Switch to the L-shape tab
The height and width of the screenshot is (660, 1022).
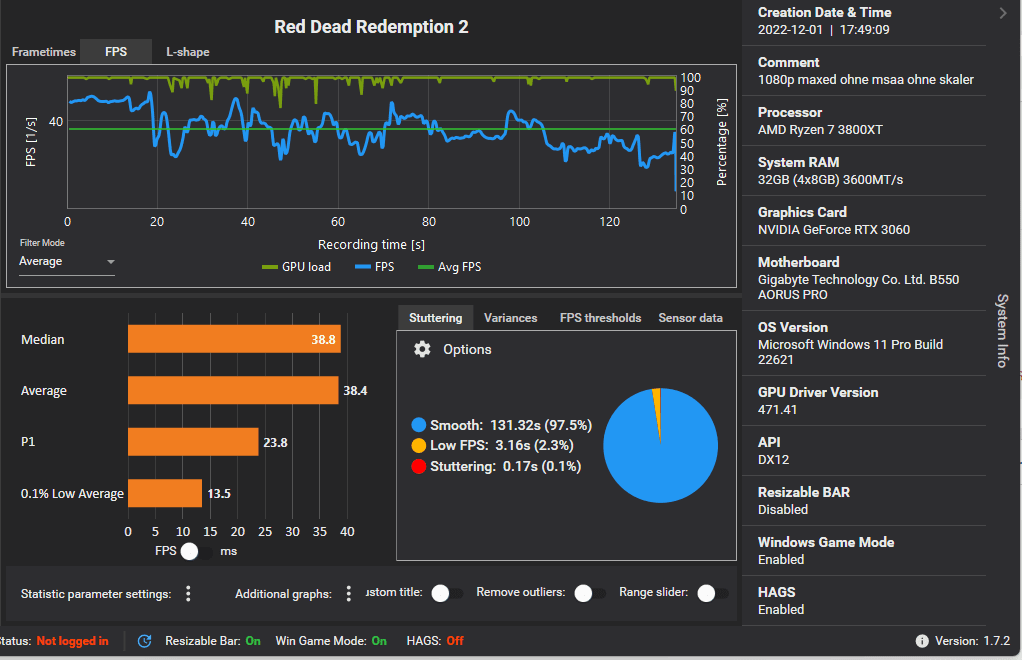pyautogui.click(x=188, y=51)
